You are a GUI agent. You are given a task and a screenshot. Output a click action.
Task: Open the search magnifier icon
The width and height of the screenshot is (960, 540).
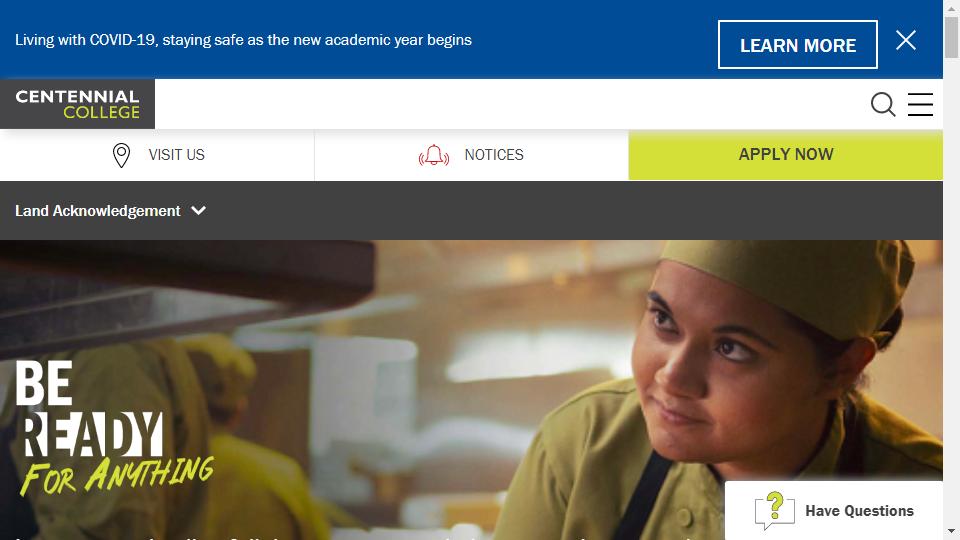(883, 105)
